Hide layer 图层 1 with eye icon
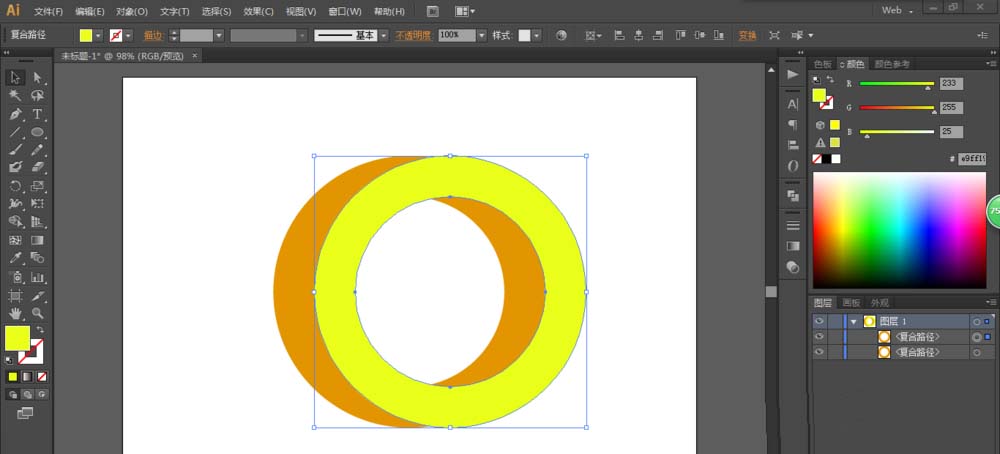 [x=819, y=321]
